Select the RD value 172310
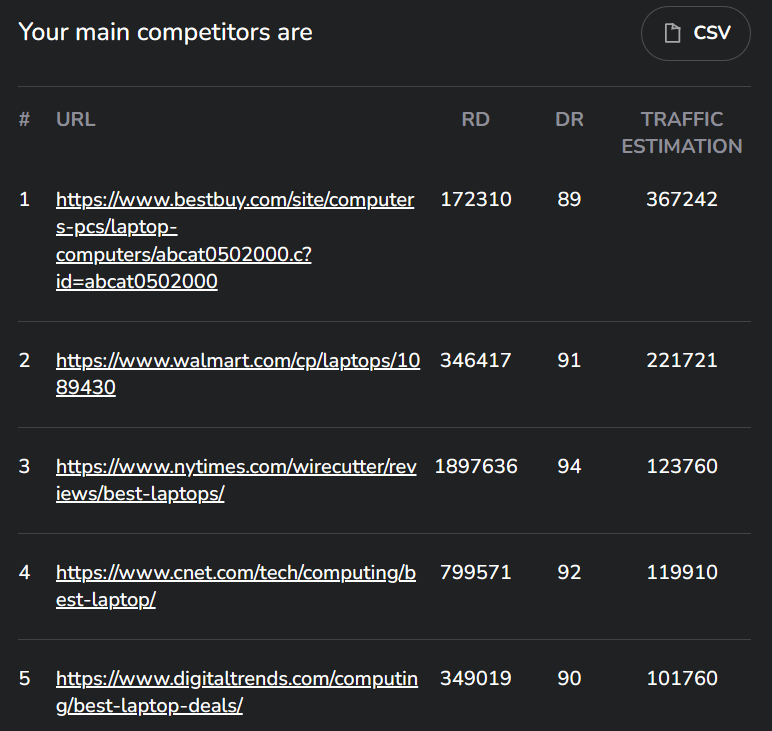This screenshot has width=772, height=731. (x=476, y=199)
